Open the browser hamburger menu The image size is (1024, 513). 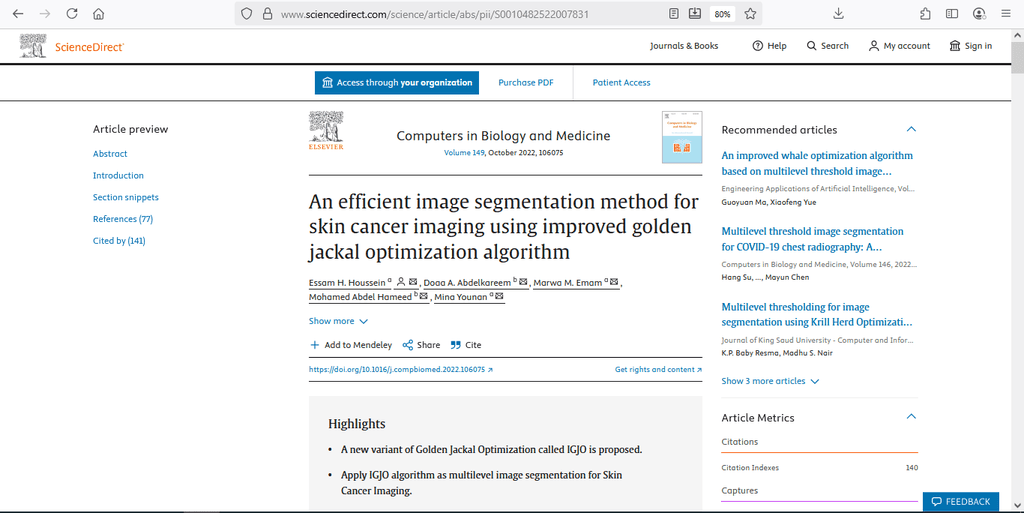coord(1006,14)
